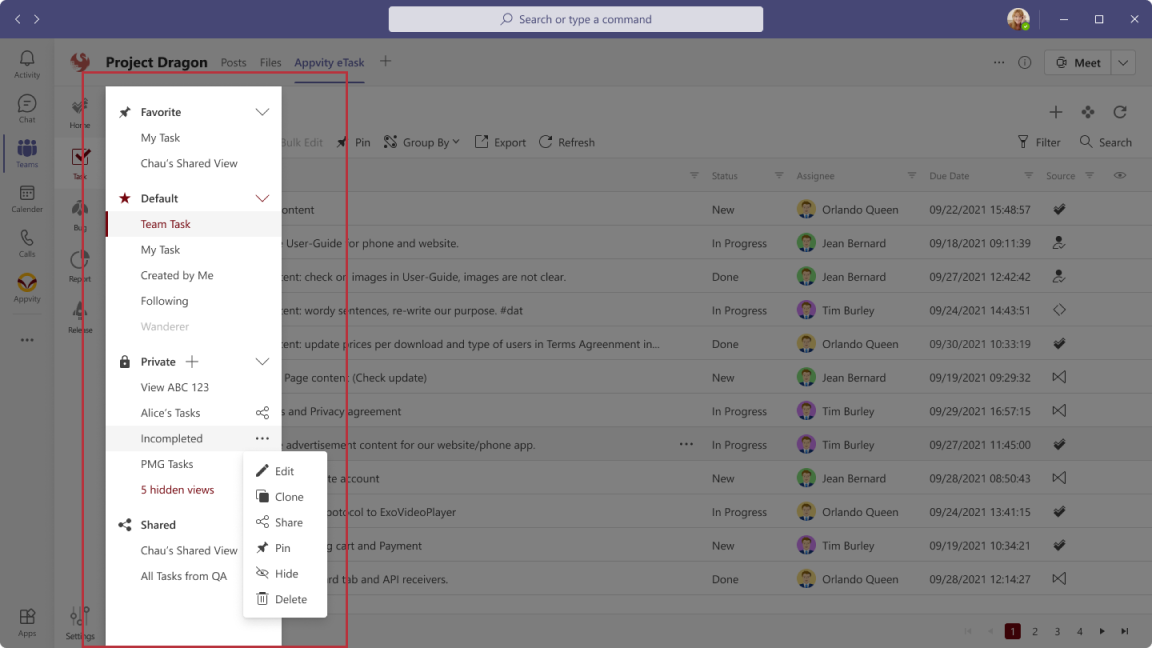
Task: Show the 5 hidden views
Action: tap(177, 489)
